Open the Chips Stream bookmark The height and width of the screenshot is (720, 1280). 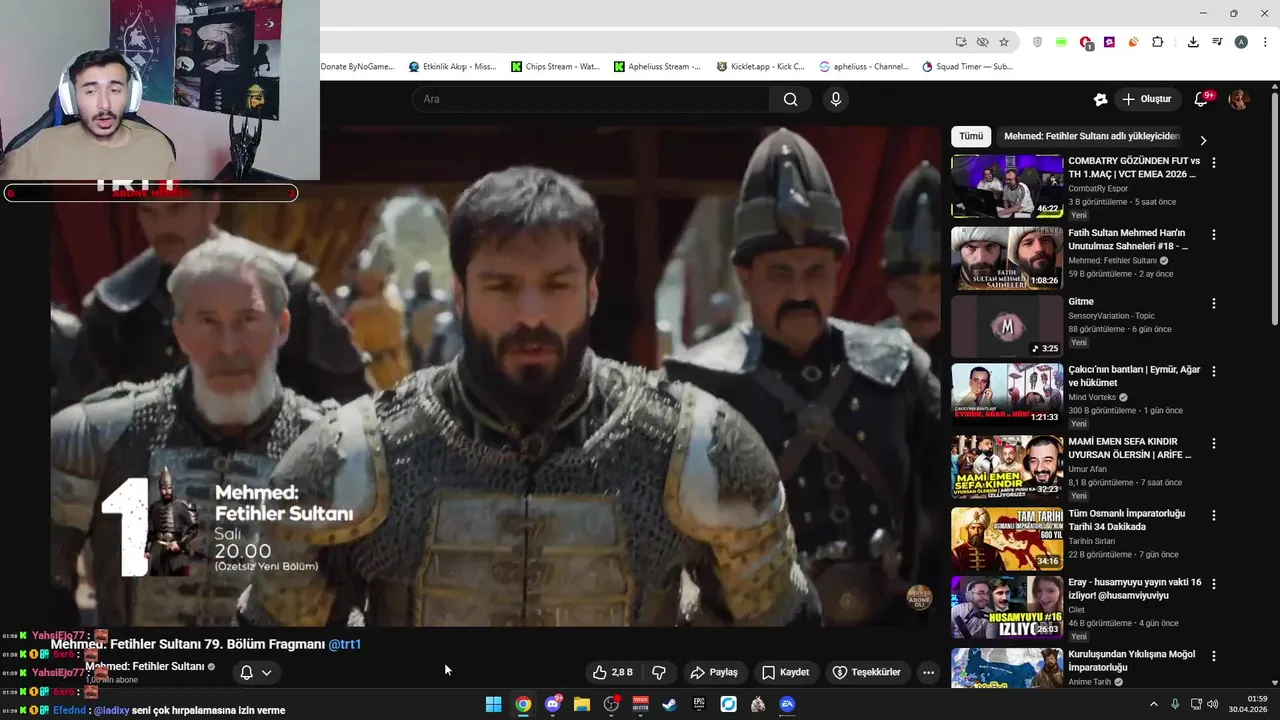tap(555, 67)
